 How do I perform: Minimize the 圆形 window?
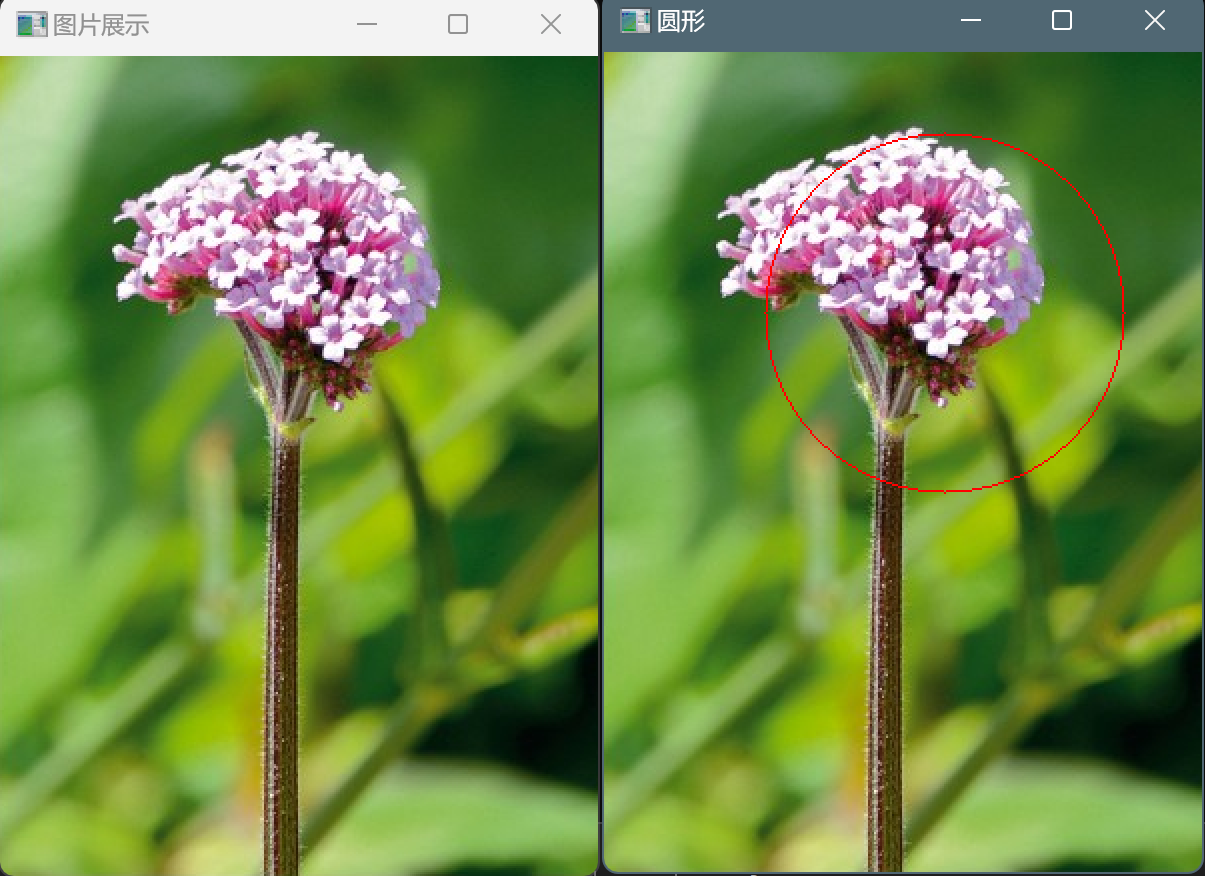pyautogui.click(x=970, y=21)
